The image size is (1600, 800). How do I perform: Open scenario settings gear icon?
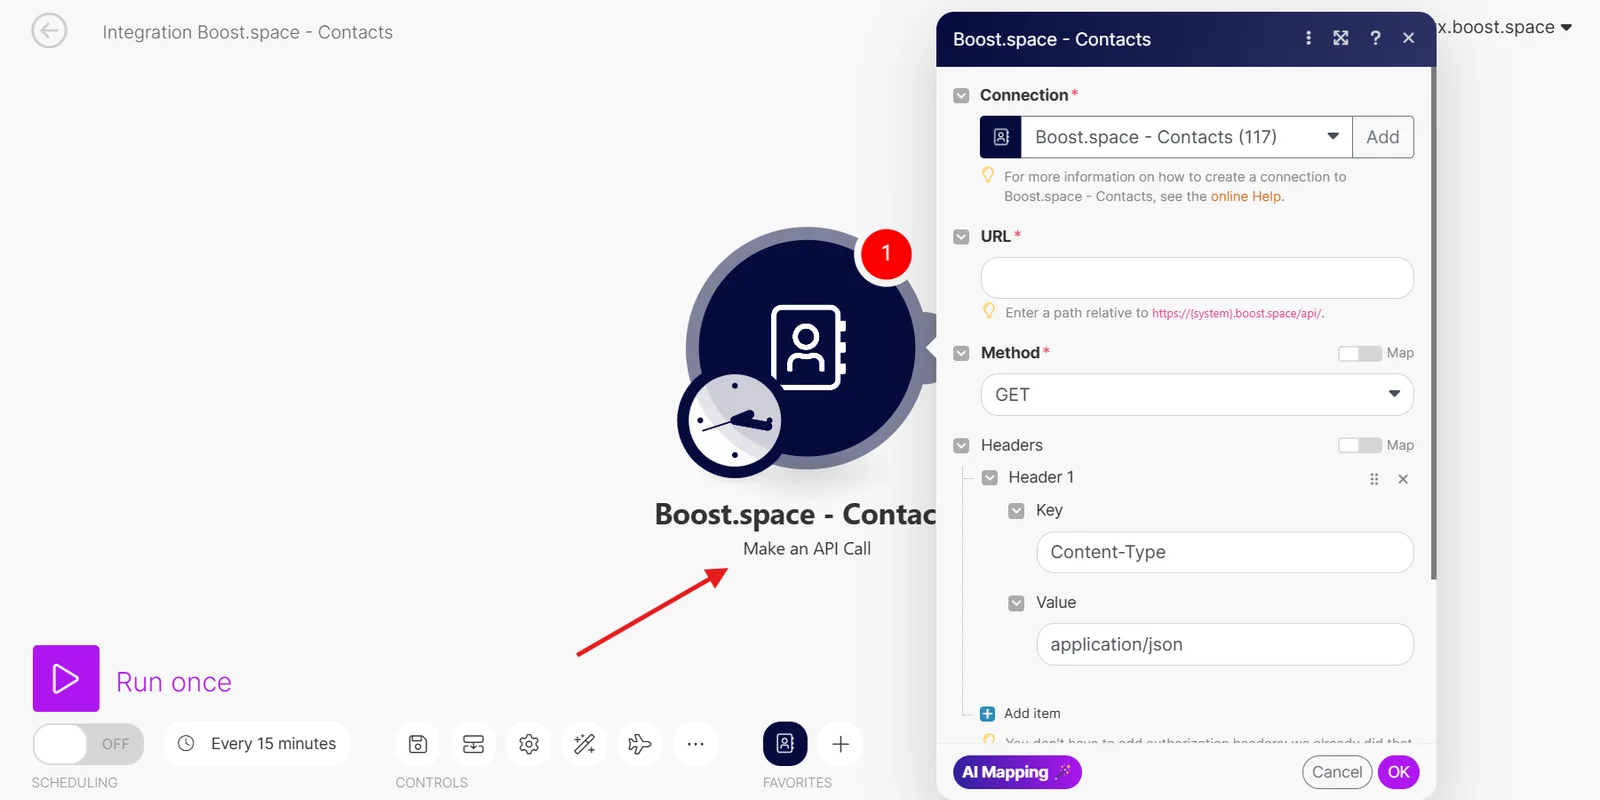(529, 744)
